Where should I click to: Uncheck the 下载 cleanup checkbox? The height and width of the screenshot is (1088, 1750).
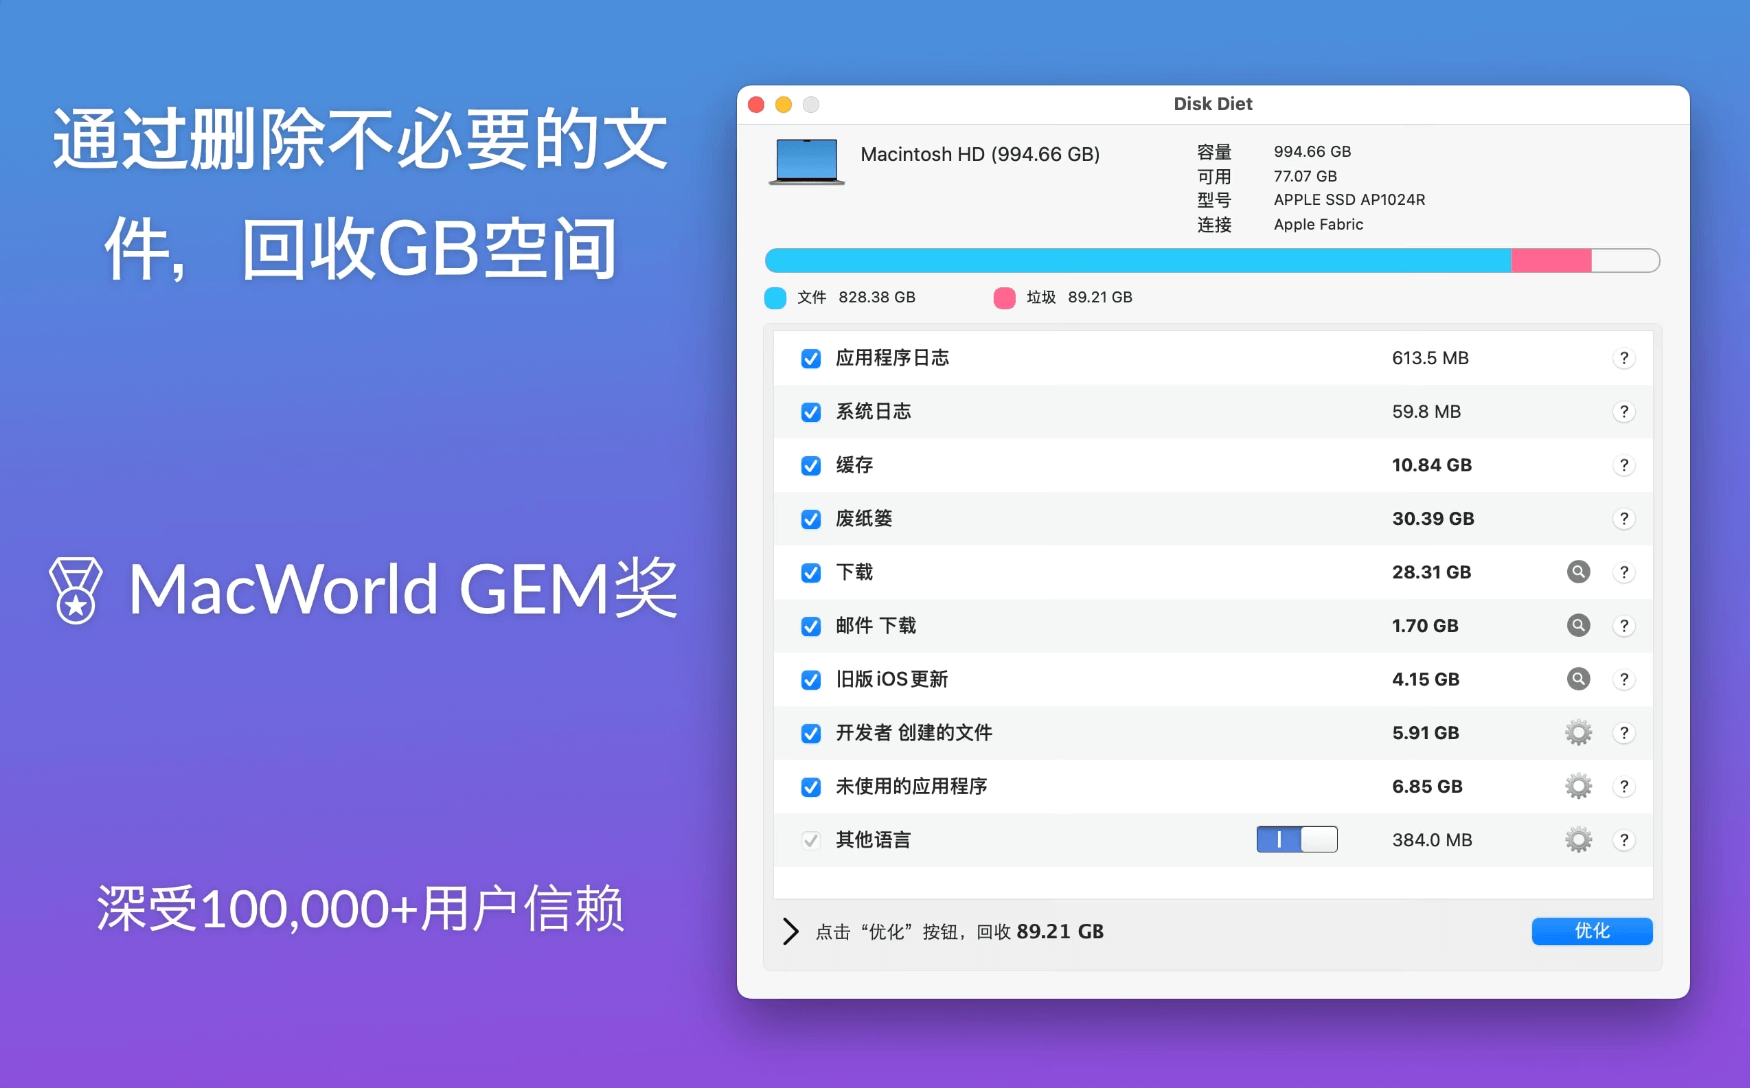[811, 572]
